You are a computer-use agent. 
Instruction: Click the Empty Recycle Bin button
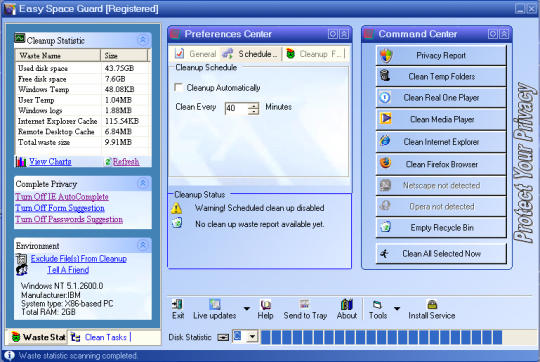pos(441,227)
